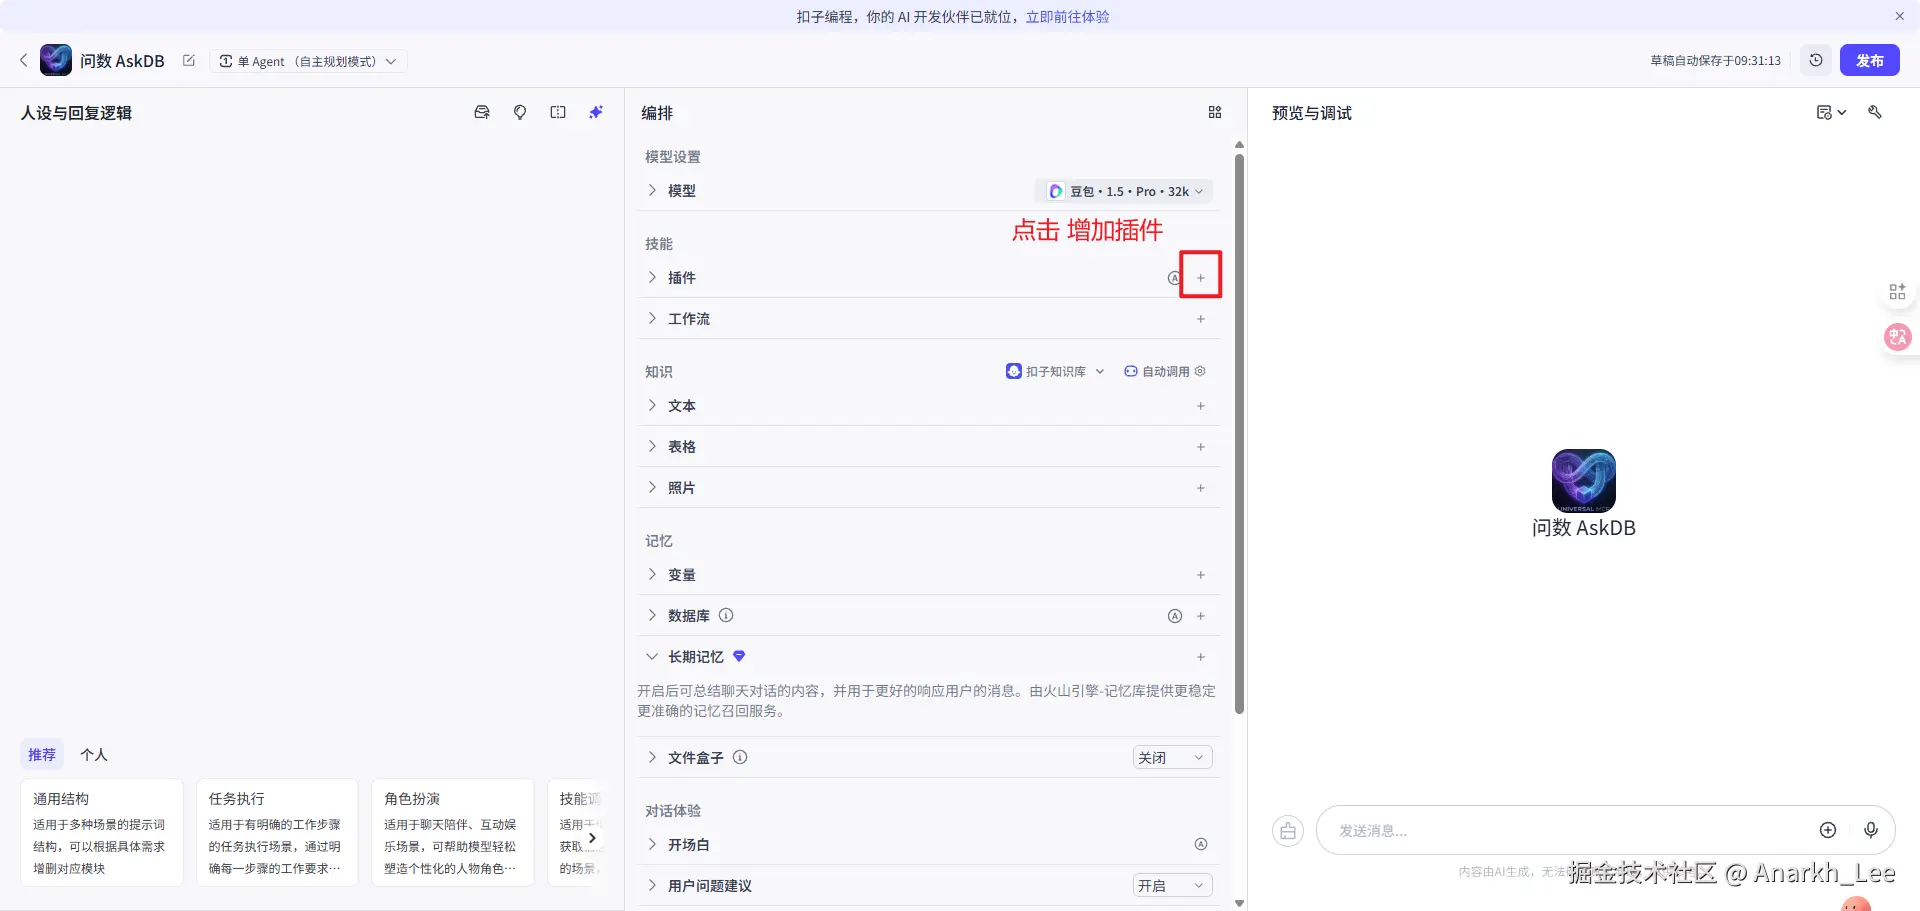Screen dimensions: 1920x911
Task: Click the 编排 panel vertical scrollbar
Action: (x=1240, y=434)
